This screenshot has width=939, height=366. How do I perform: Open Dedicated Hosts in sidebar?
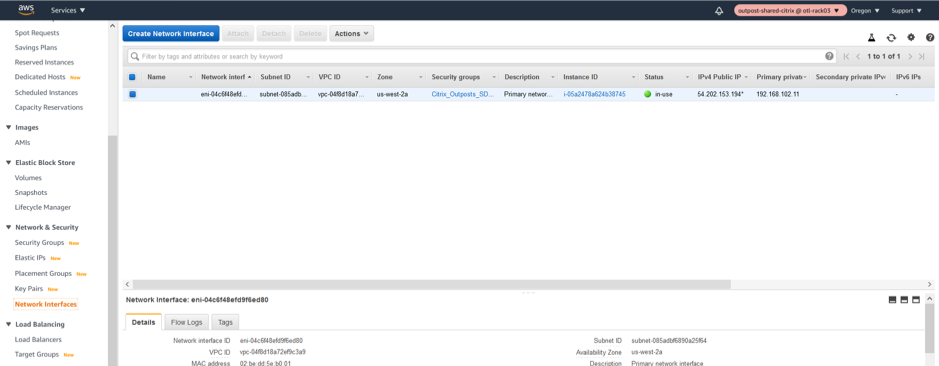(40, 77)
